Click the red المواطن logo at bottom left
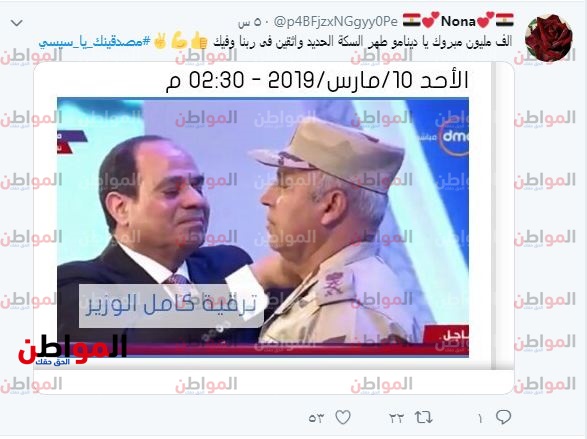Viewport: 587px width, 439px height. point(71,349)
